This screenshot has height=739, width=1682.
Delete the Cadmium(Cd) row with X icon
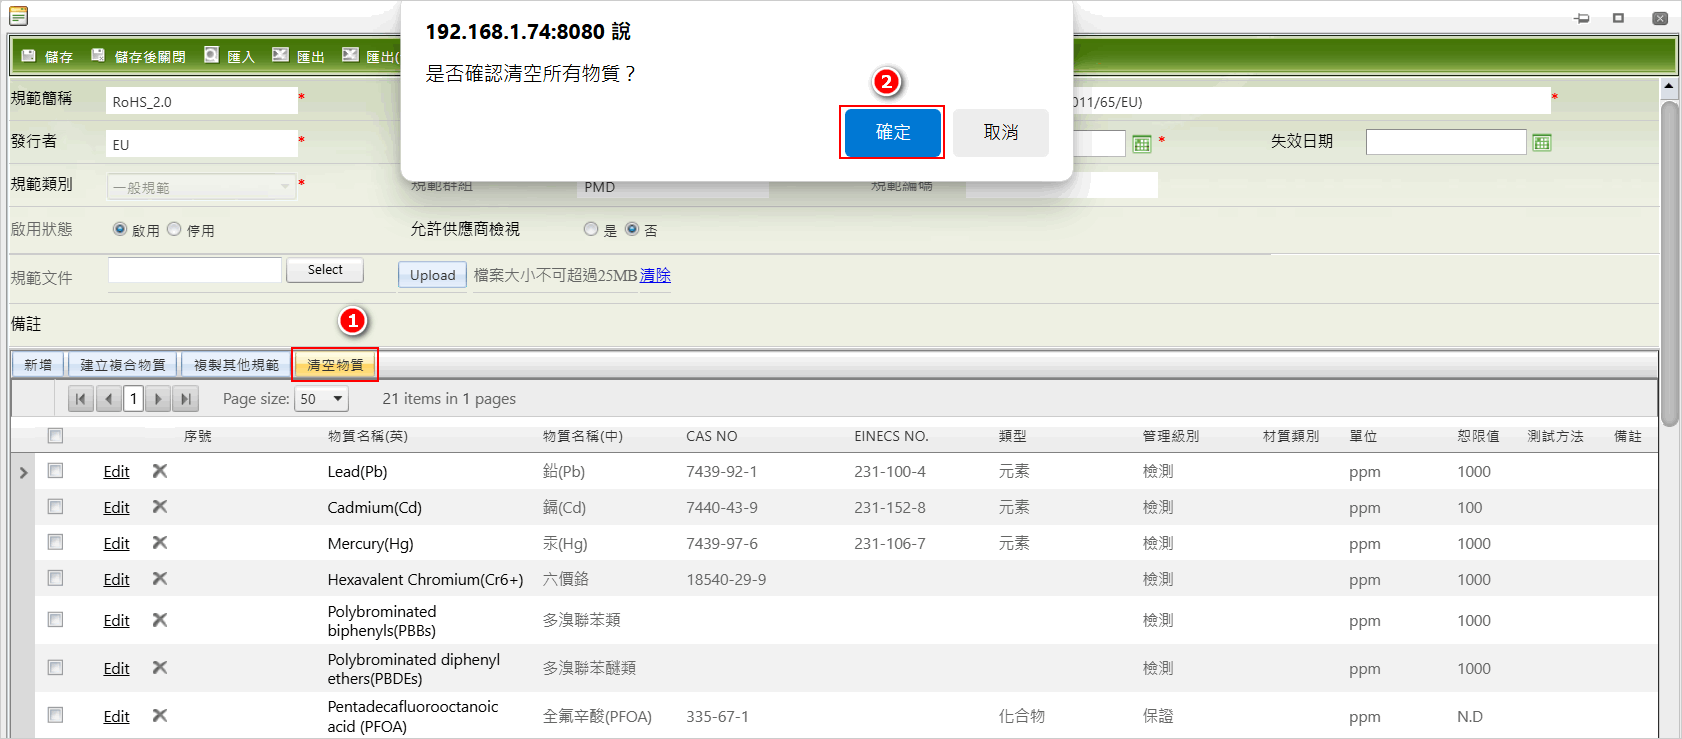(160, 507)
